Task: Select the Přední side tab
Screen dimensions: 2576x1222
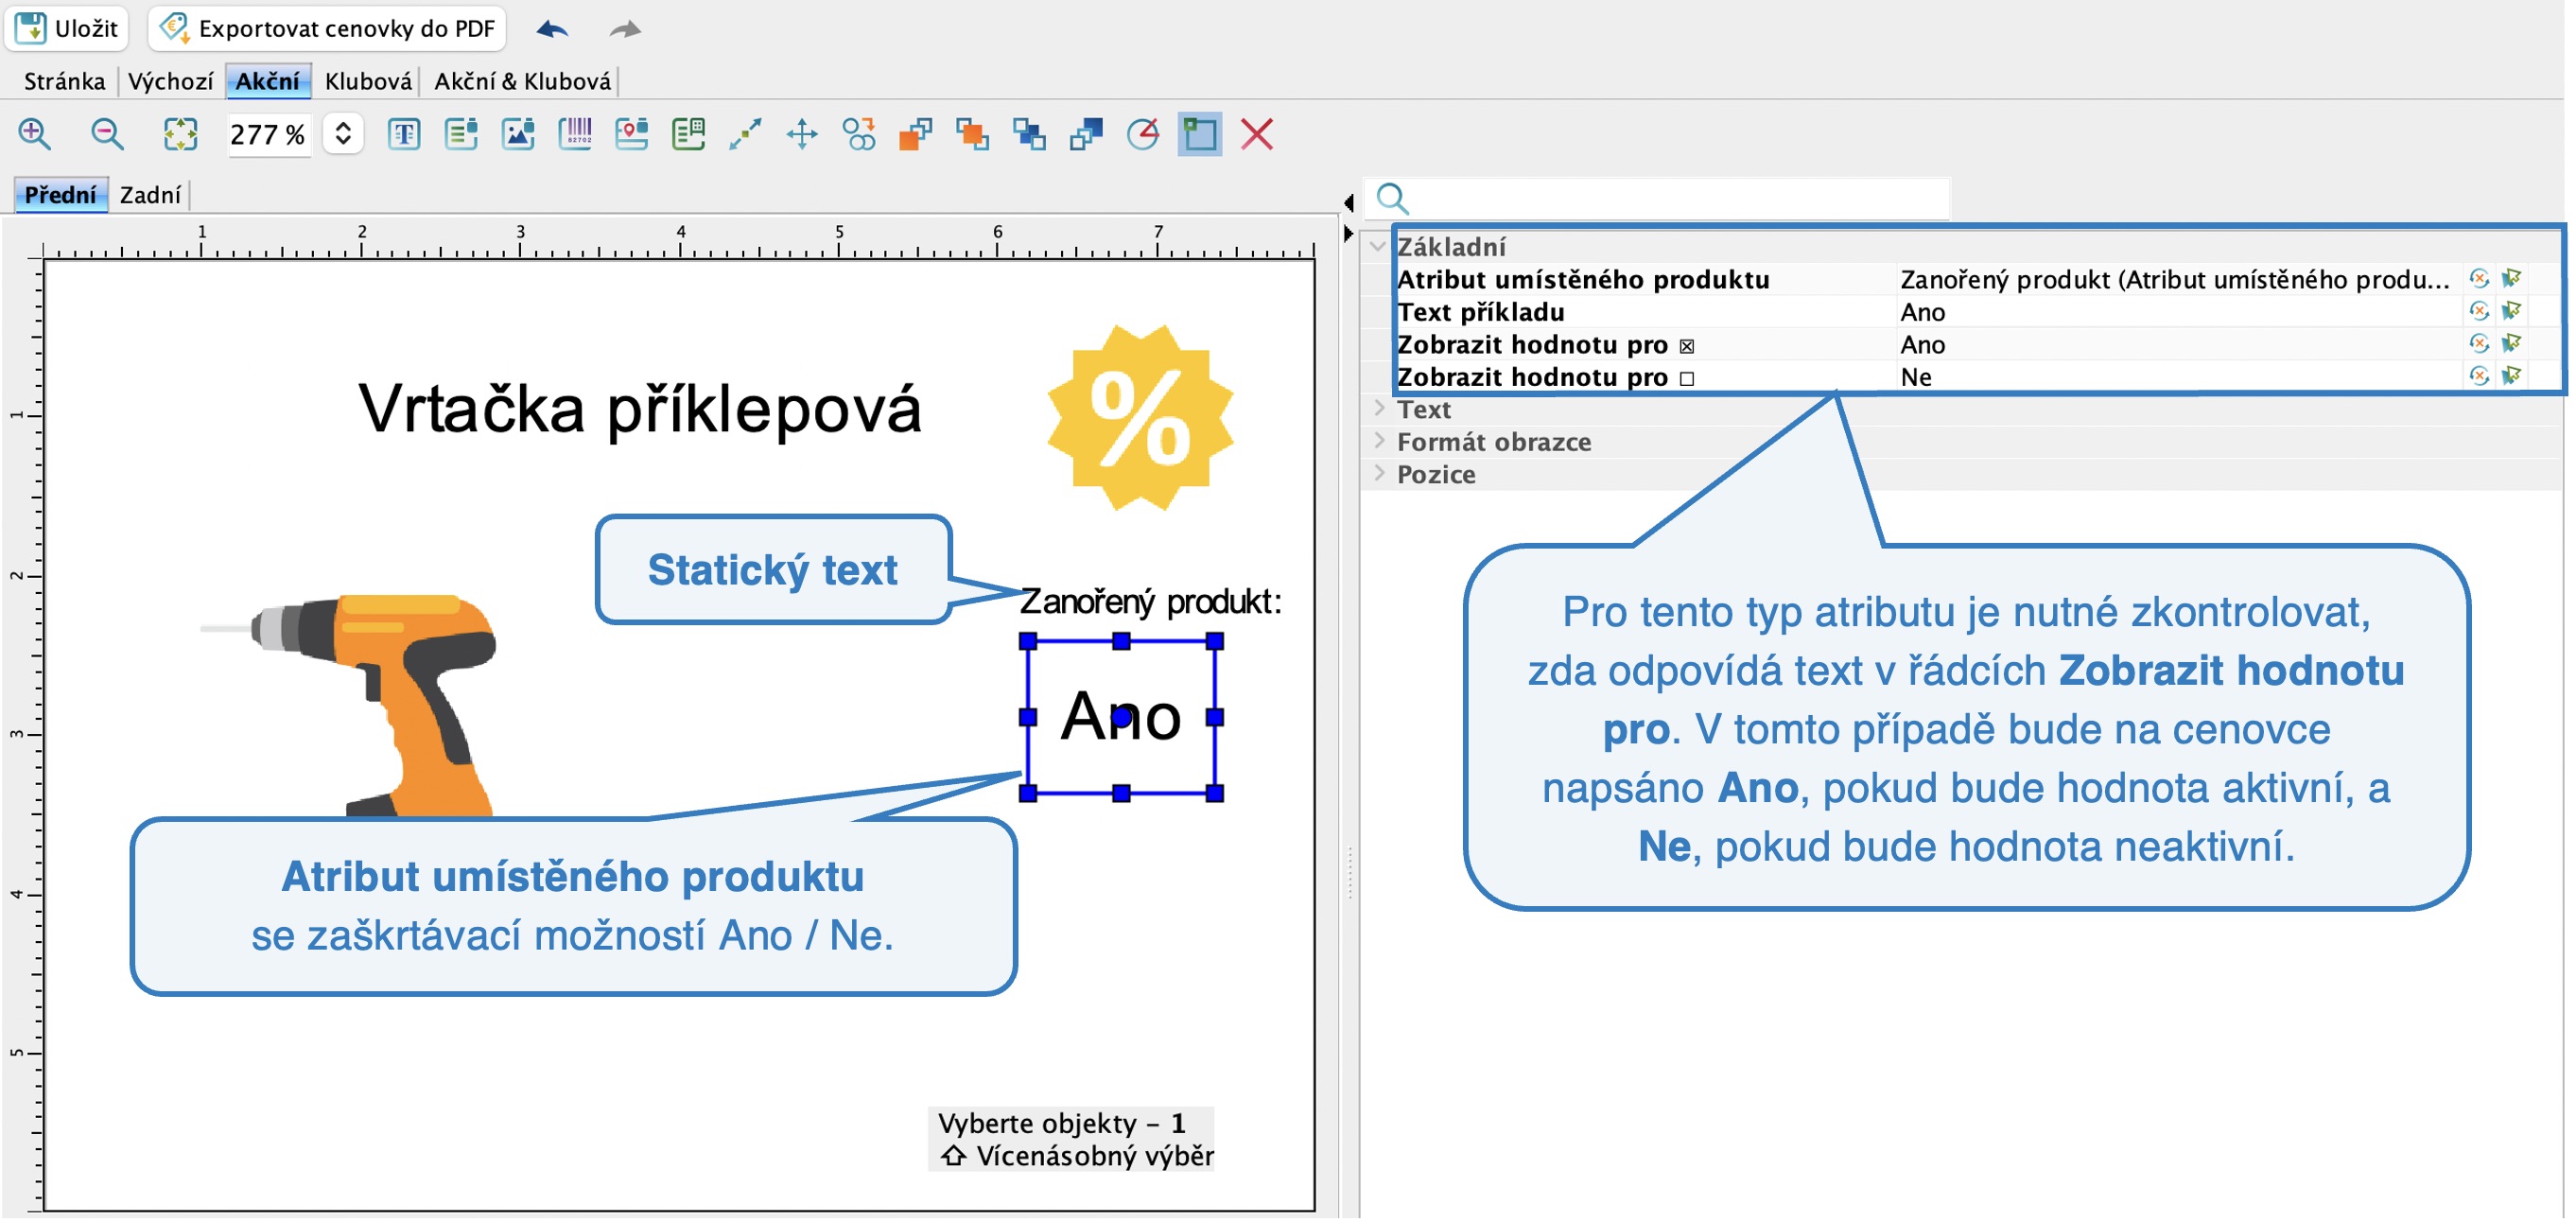Action: pos(60,195)
